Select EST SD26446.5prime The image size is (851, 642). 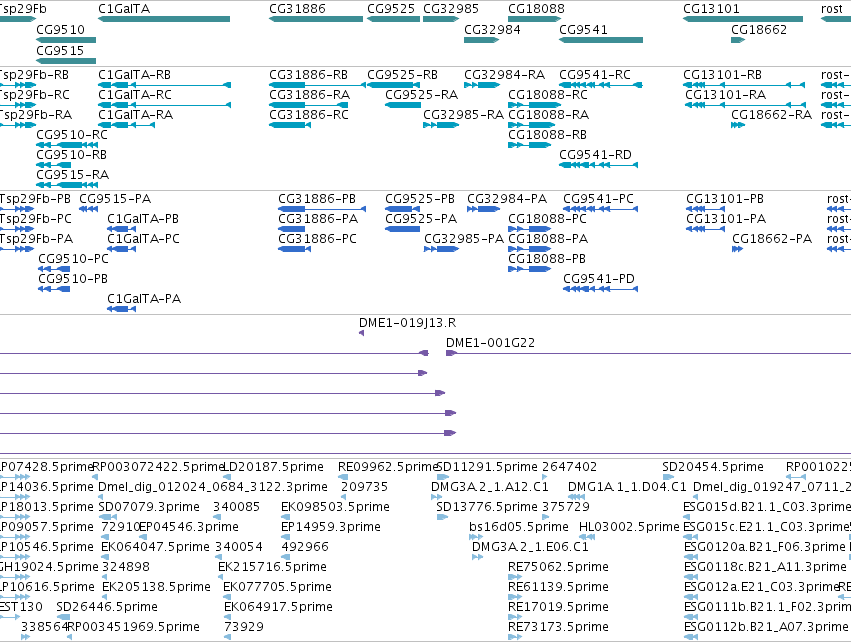click(107, 607)
